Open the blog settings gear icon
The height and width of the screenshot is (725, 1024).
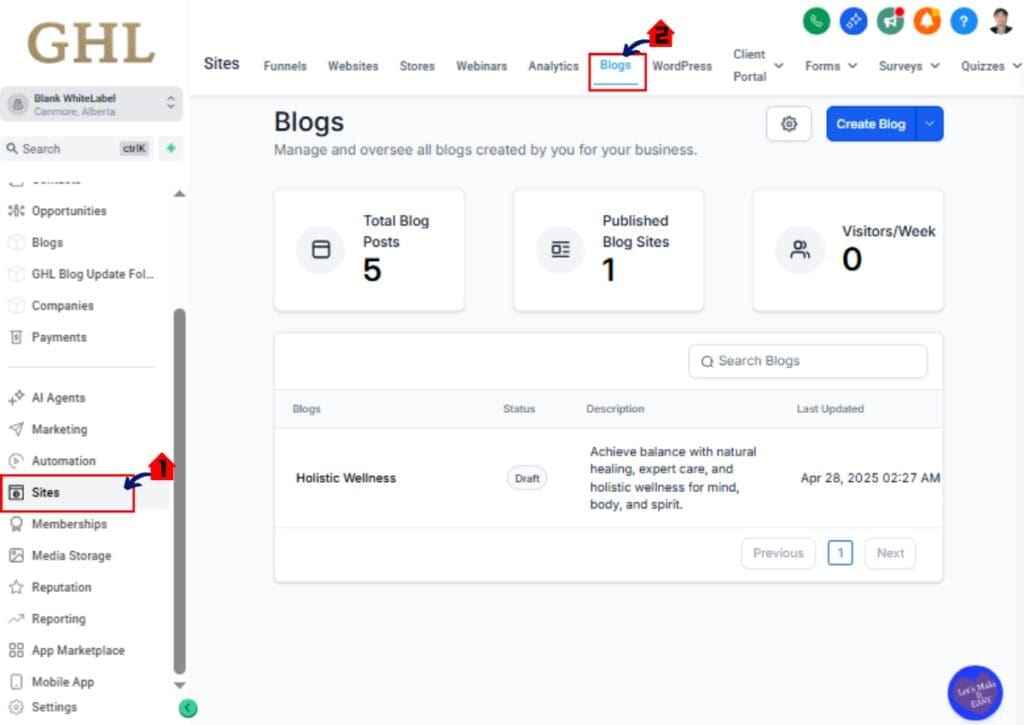coord(788,123)
